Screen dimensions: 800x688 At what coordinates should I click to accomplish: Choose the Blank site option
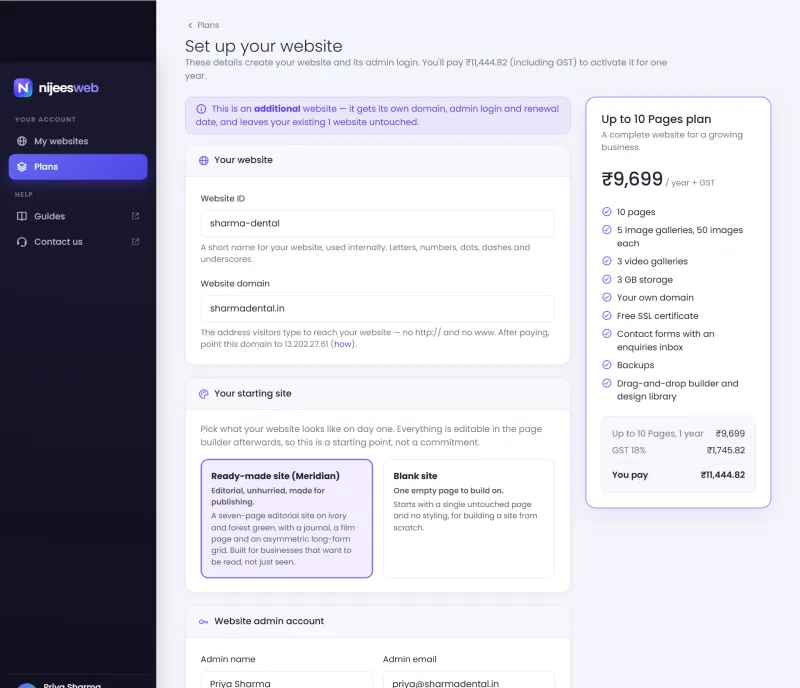[x=468, y=519]
